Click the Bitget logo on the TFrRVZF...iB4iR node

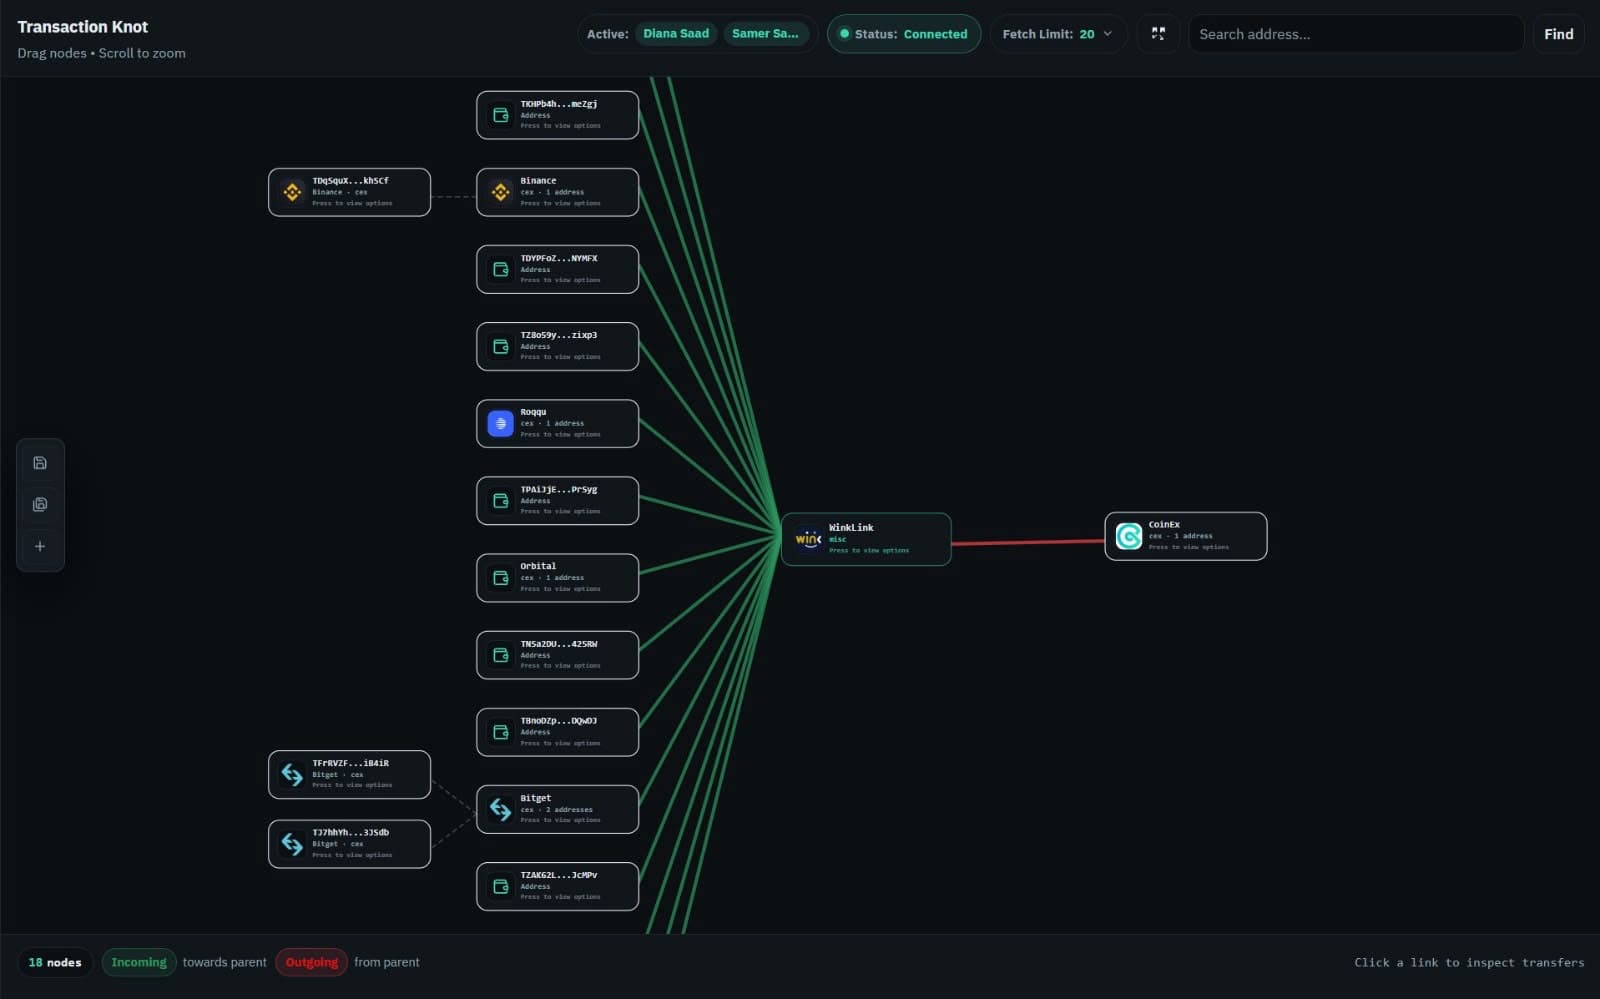pyautogui.click(x=293, y=775)
